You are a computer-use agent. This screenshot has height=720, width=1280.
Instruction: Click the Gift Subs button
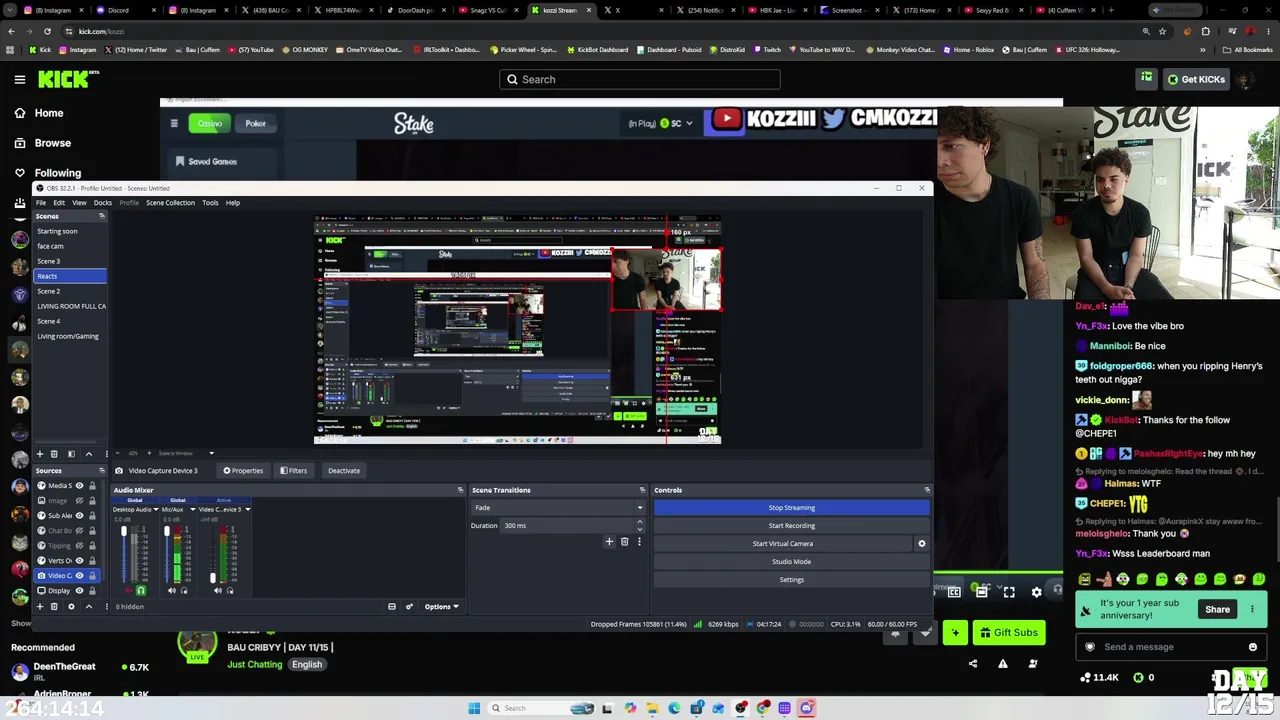tap(1009, 633)
